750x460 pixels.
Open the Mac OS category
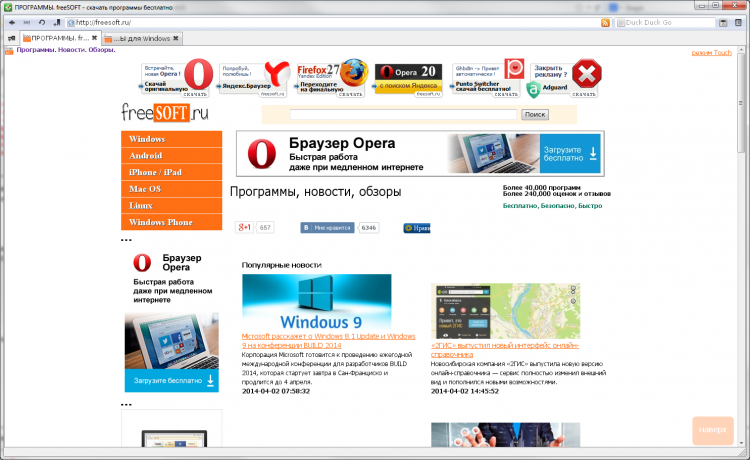pyautogui.click(x=172, y=189)
